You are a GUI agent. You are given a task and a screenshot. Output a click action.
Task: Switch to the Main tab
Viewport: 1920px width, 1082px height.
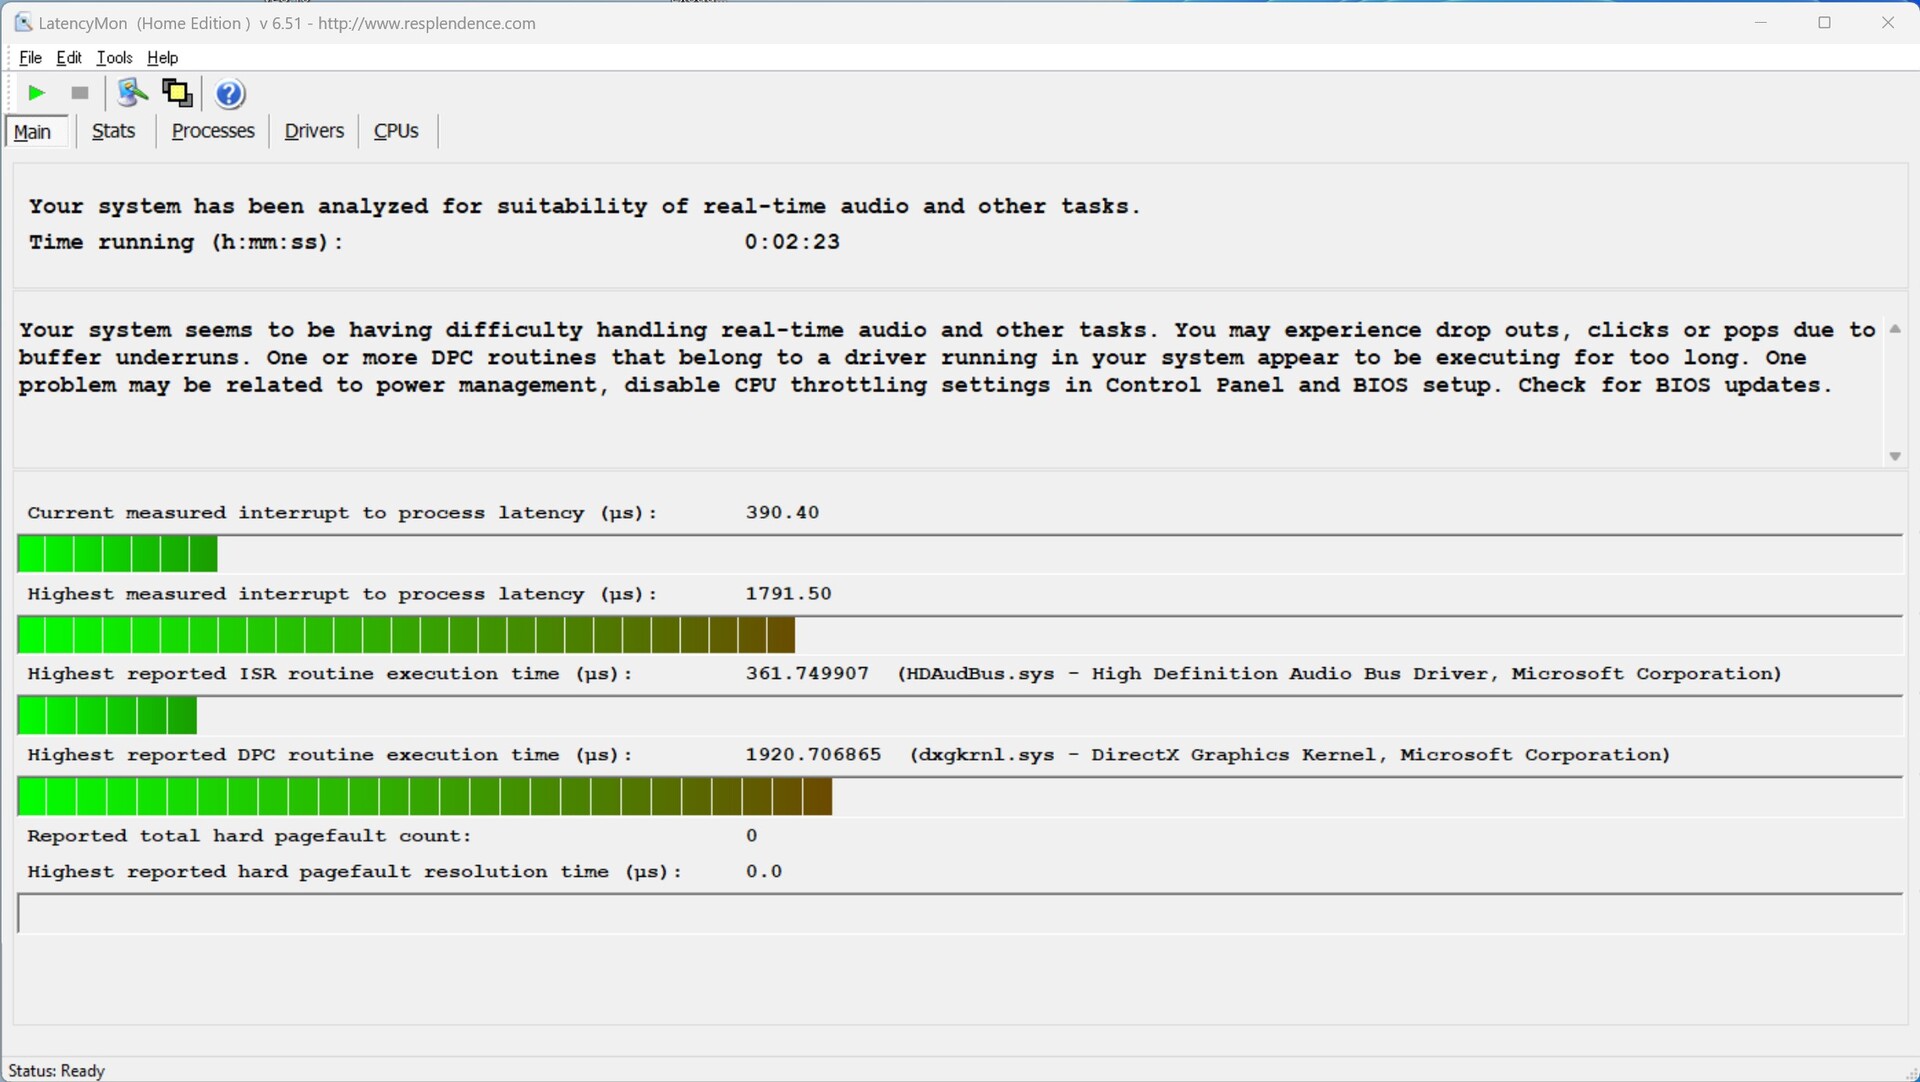[33, 131]
